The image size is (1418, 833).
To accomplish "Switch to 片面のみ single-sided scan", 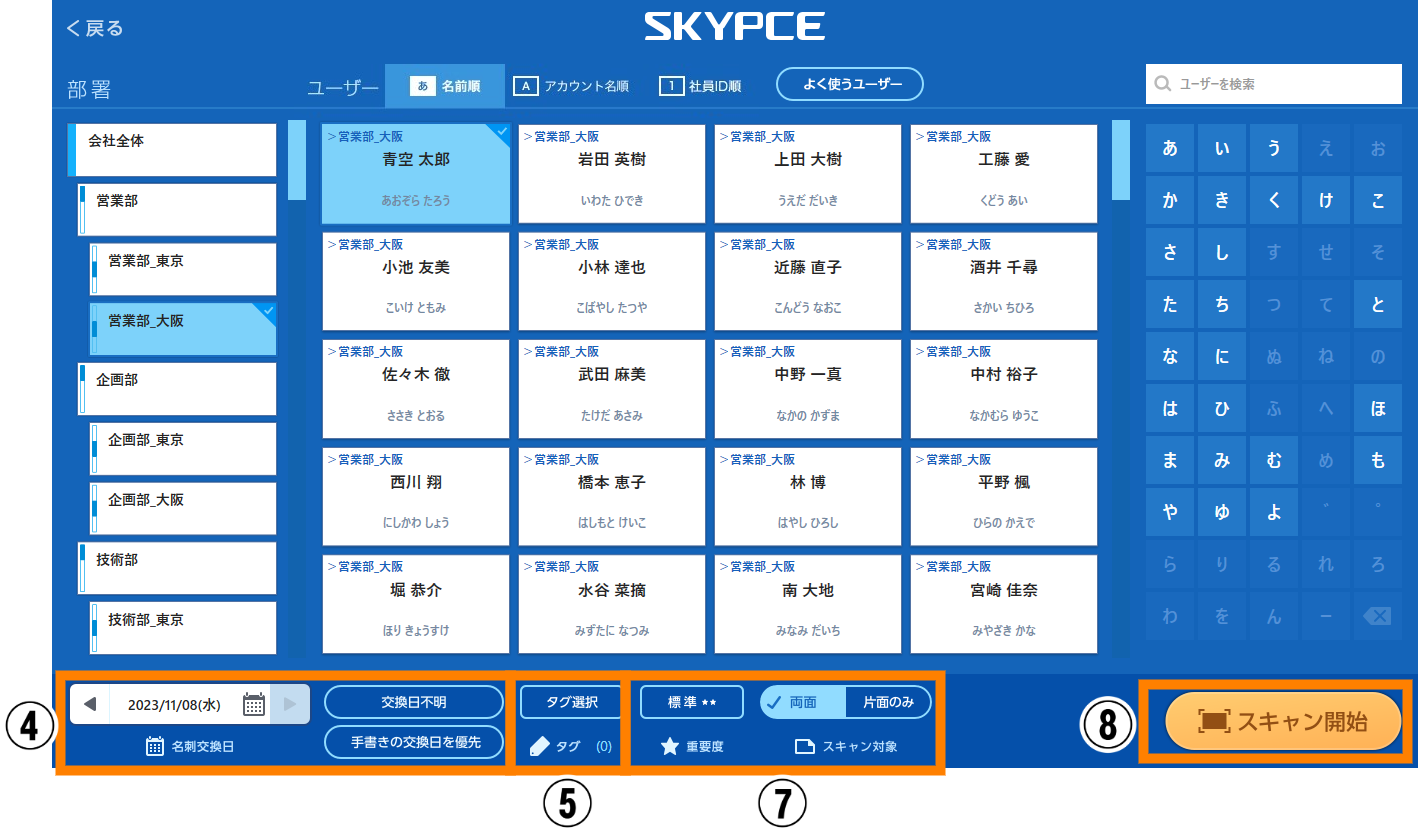I will coord(888,702).
